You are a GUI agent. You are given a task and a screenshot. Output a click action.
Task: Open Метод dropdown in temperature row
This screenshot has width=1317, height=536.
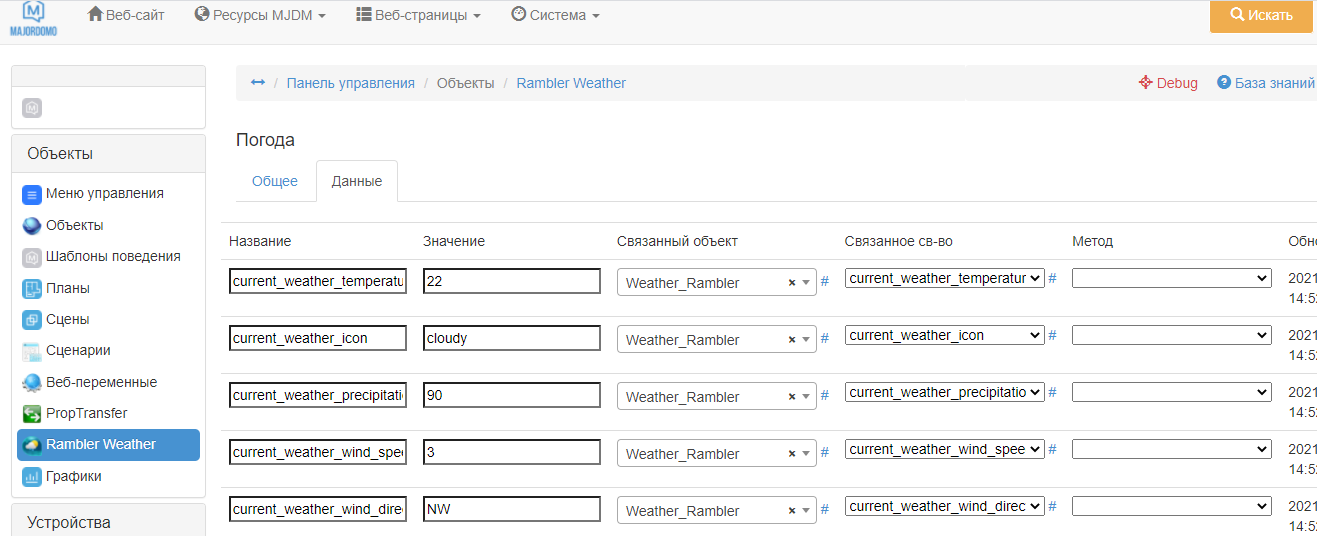1171,279
